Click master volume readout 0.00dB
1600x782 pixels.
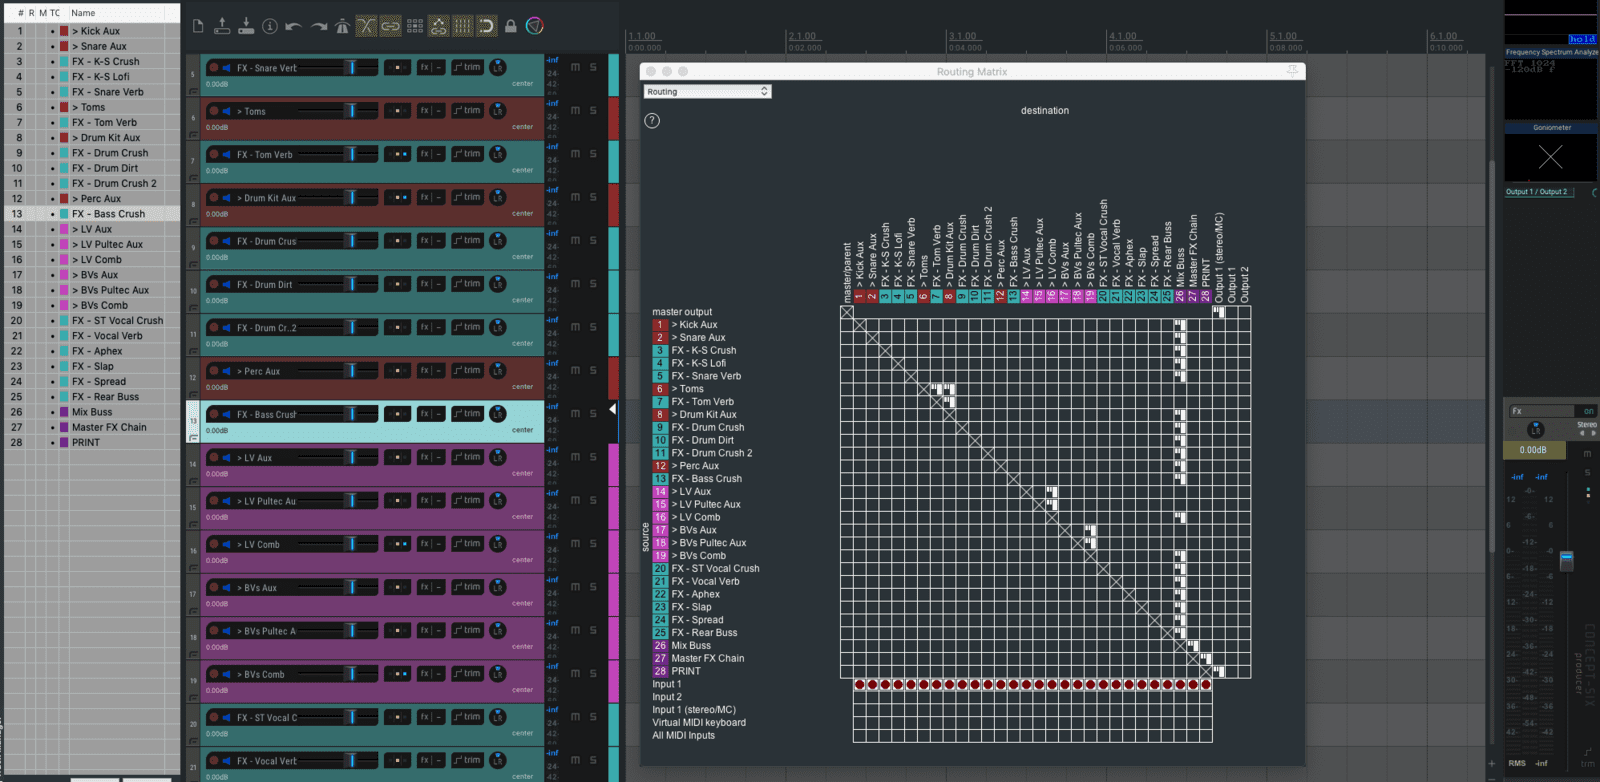click(x=1533, y=450)
